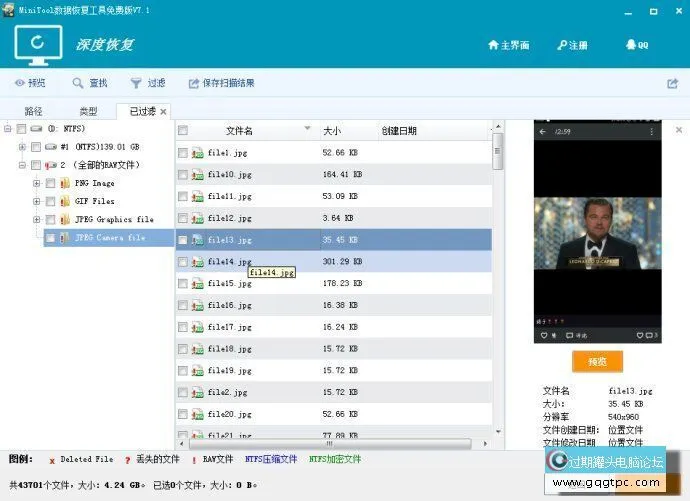Check the file13.jpg checkbox
The width and height of the screenshot is (690, 501).
coord(183,240)
